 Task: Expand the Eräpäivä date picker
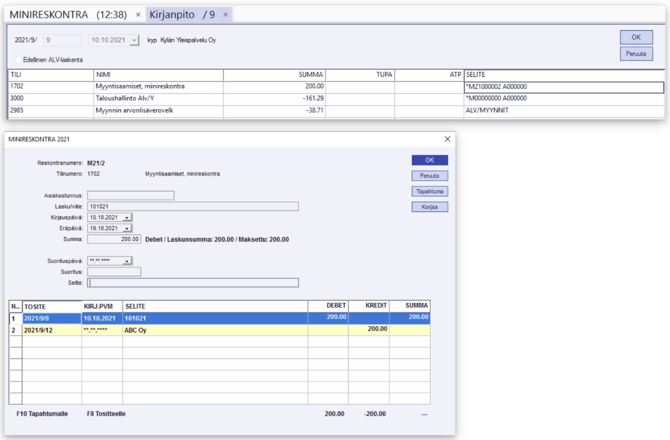(127, 228)
